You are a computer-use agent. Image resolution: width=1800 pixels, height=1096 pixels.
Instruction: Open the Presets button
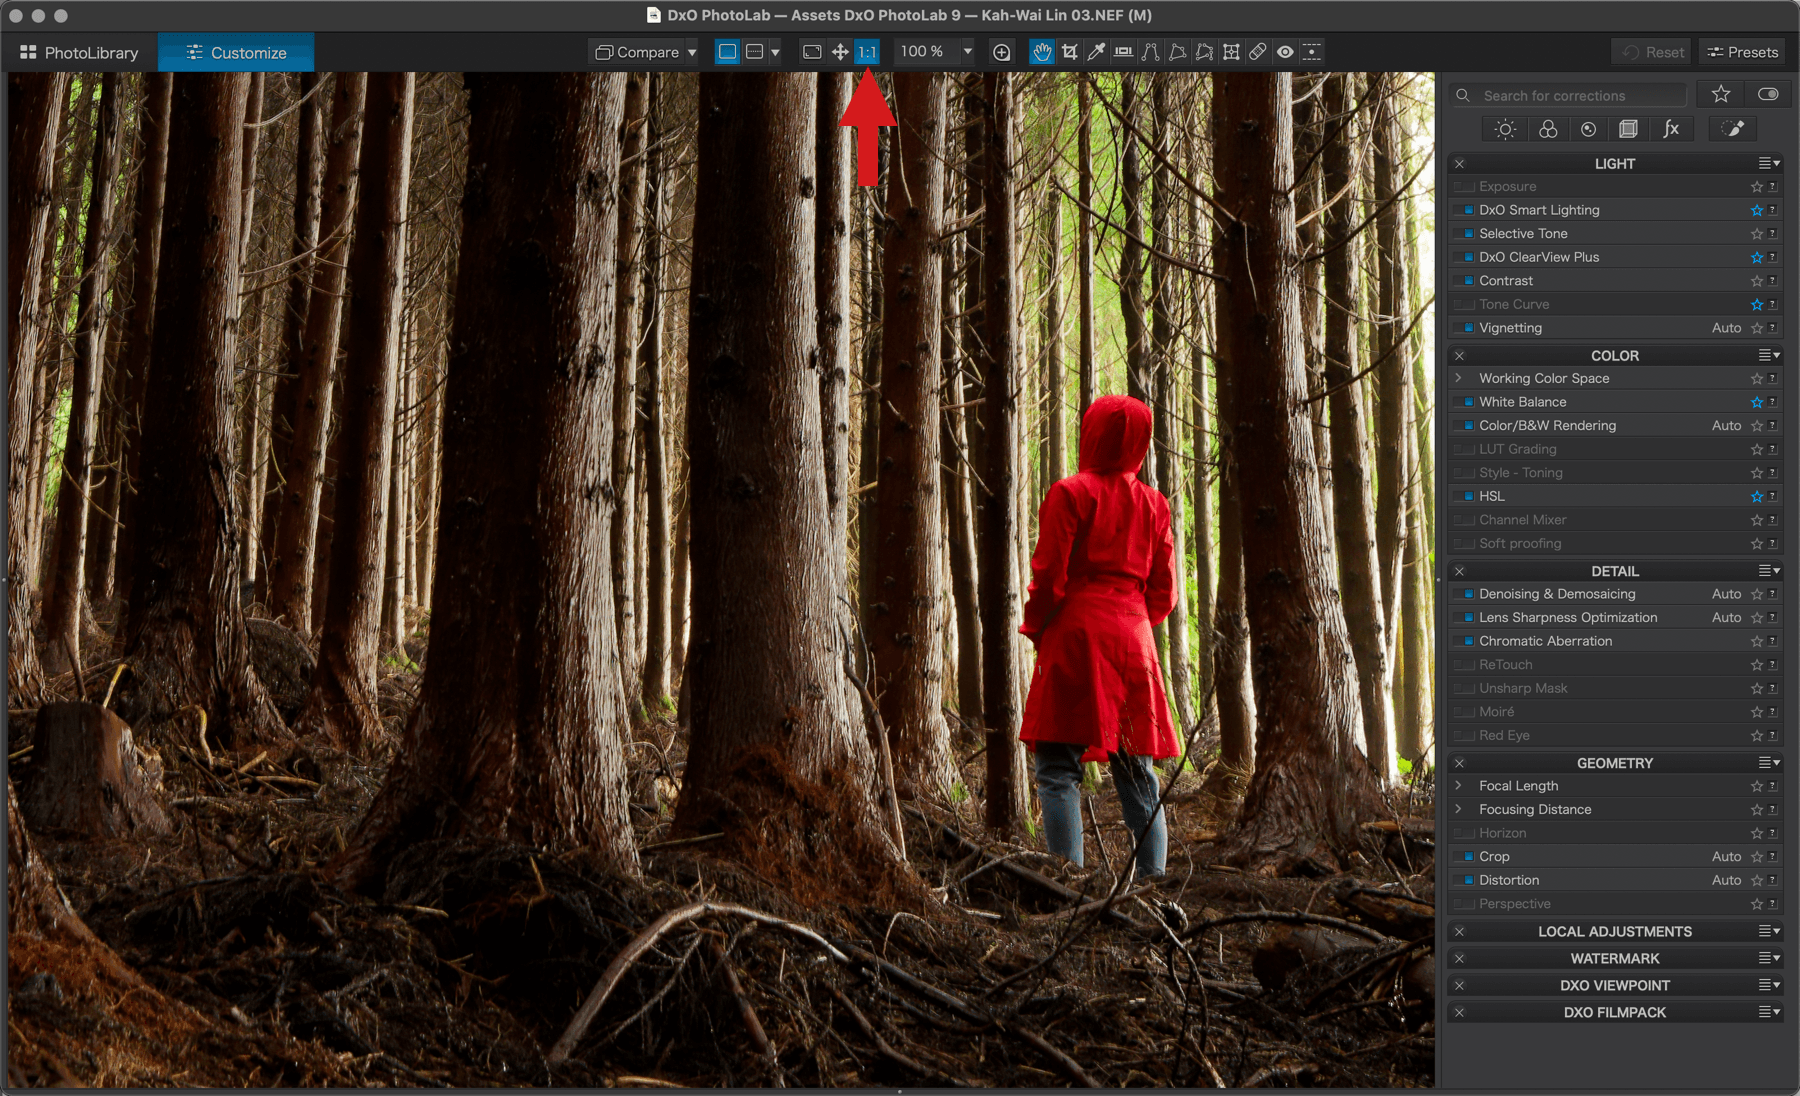[1742, 52]
